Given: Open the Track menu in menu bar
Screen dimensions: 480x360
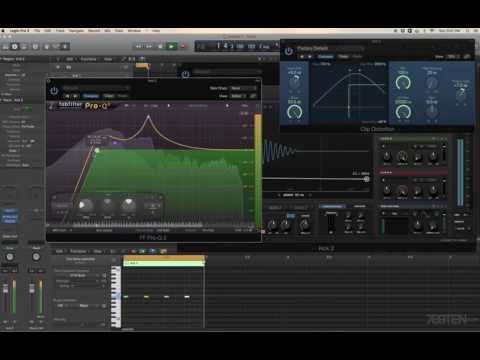Looking at the screenshot, I should pyautogui.click(x=60, y=31).
